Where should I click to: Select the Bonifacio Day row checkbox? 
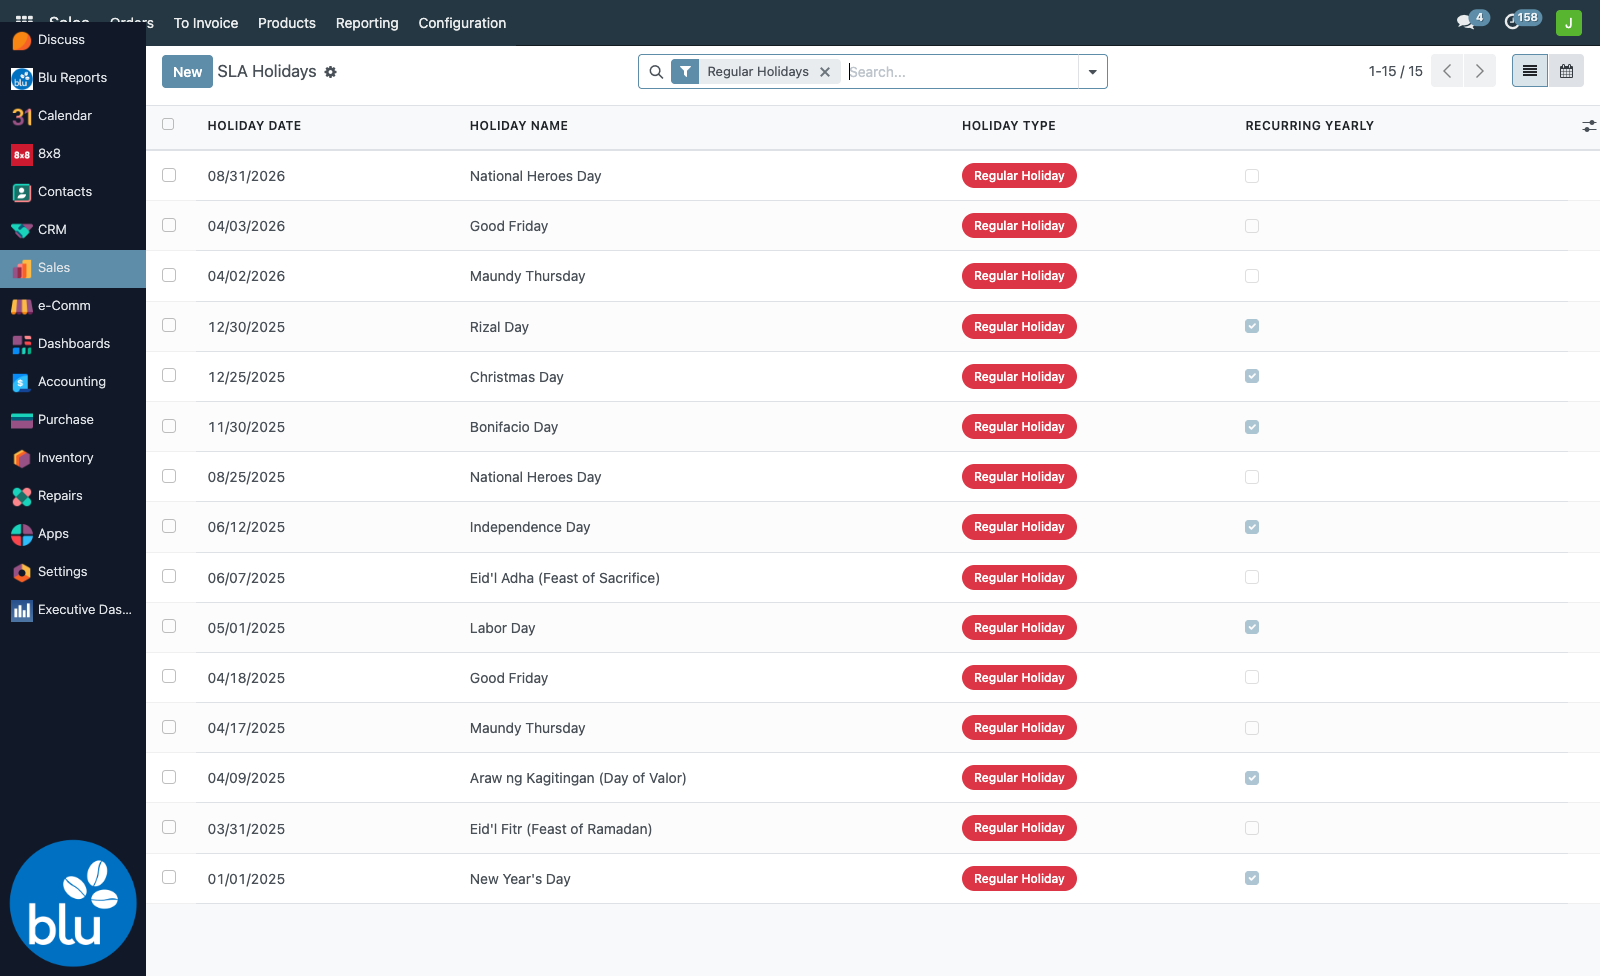(x=169, y=426)
